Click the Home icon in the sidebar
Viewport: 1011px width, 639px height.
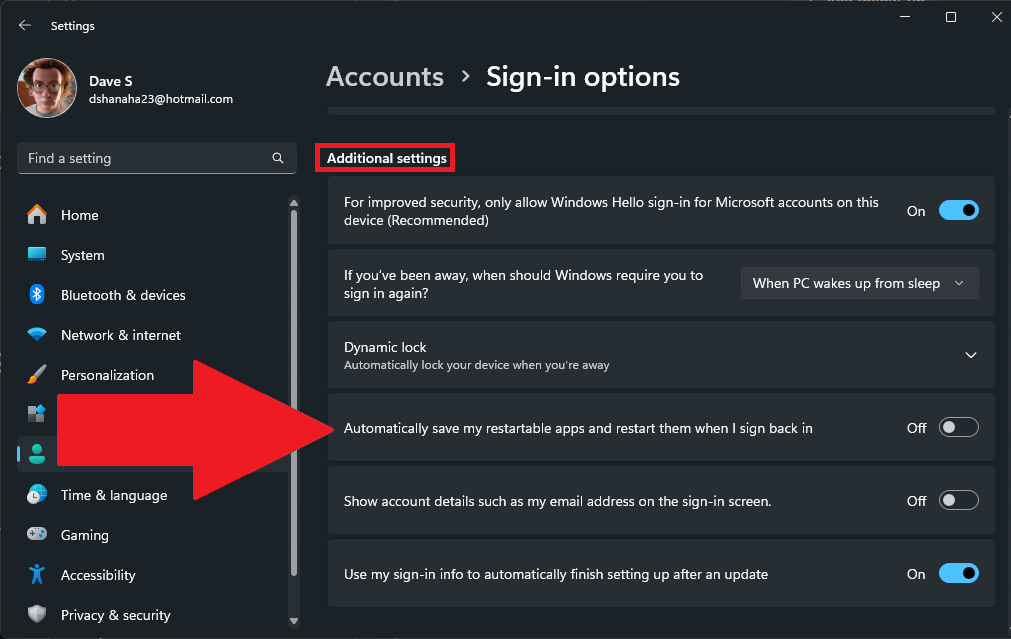click(38, 215)
